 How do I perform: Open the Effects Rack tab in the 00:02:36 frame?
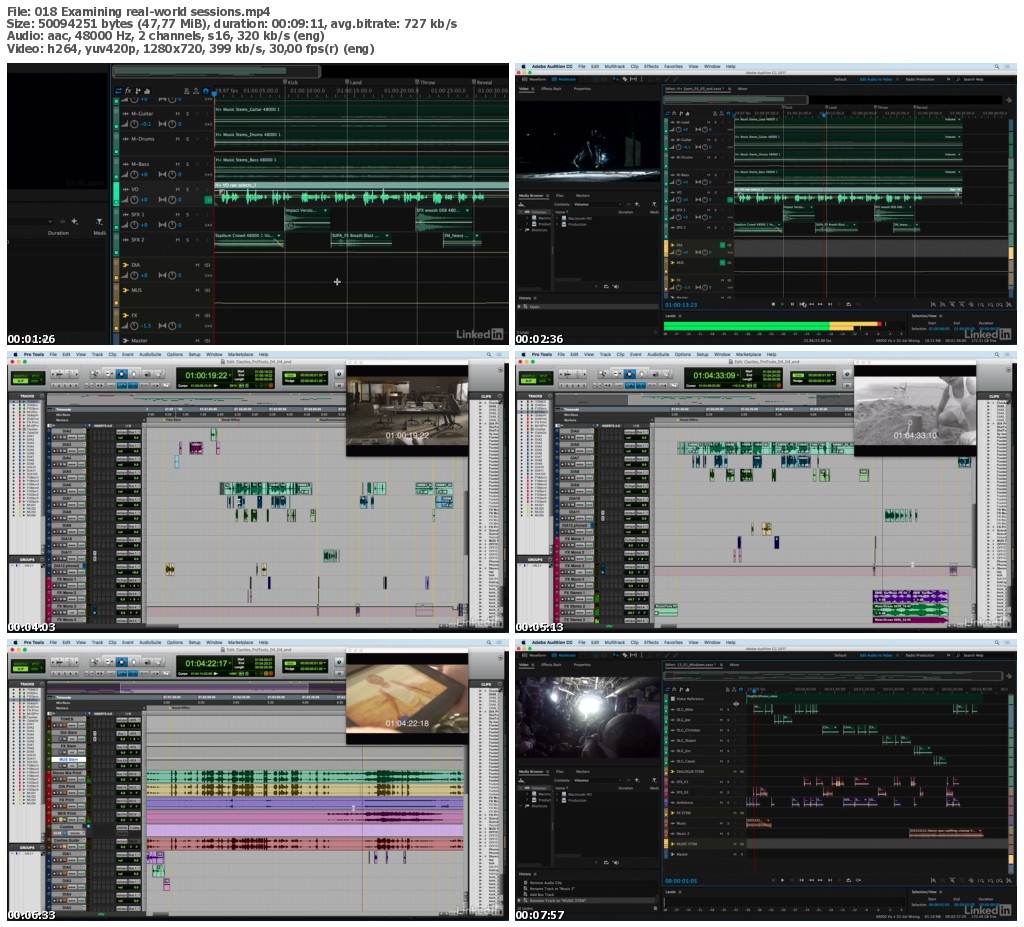[551, 88]
